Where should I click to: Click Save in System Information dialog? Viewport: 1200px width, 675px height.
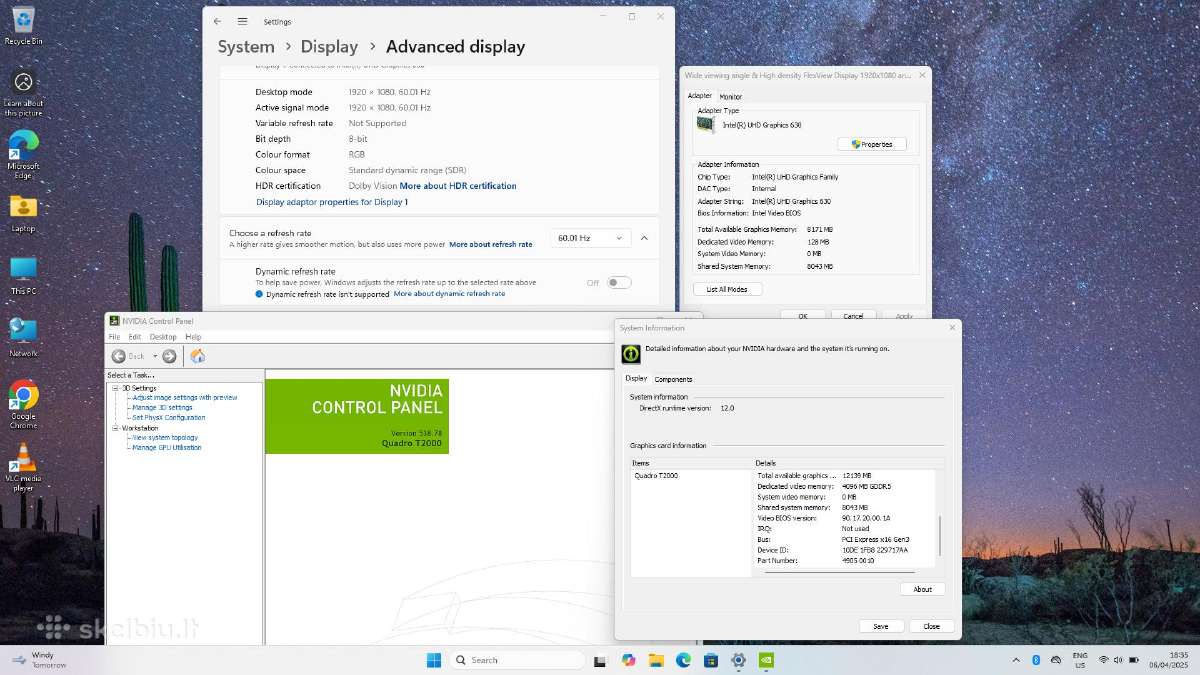click(x=881, y=626)
